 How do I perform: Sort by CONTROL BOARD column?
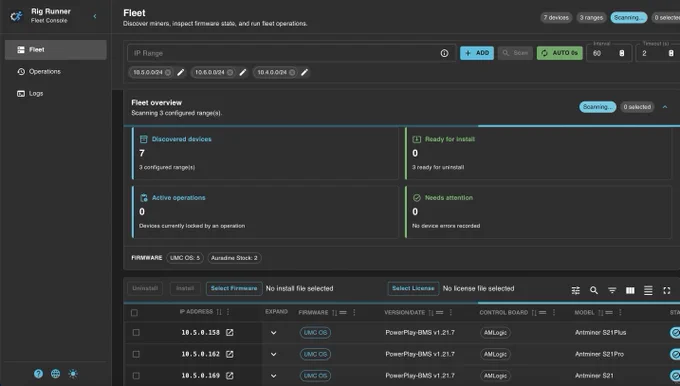tap(534, 312)
